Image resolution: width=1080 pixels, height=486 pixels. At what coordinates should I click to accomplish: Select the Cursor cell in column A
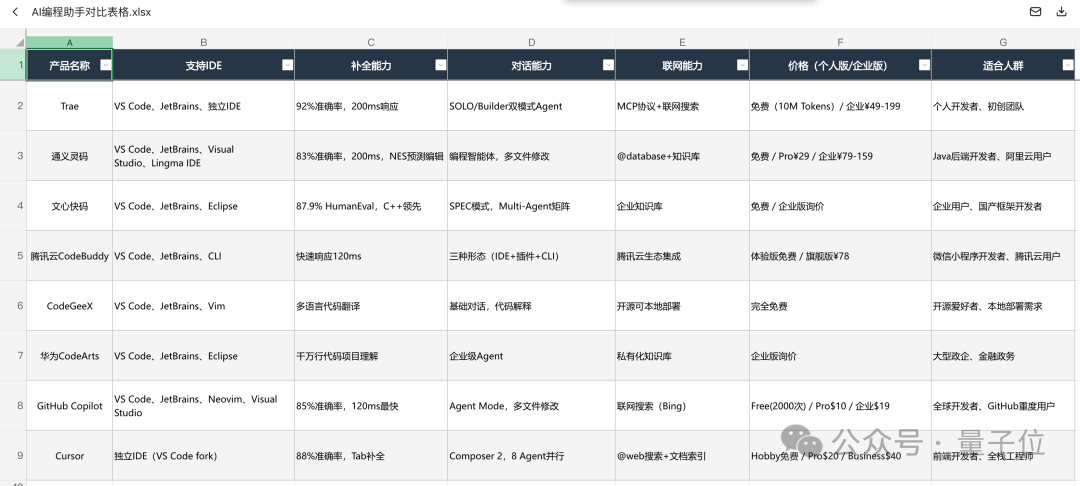pyautogui.click(x=70, y=456)
